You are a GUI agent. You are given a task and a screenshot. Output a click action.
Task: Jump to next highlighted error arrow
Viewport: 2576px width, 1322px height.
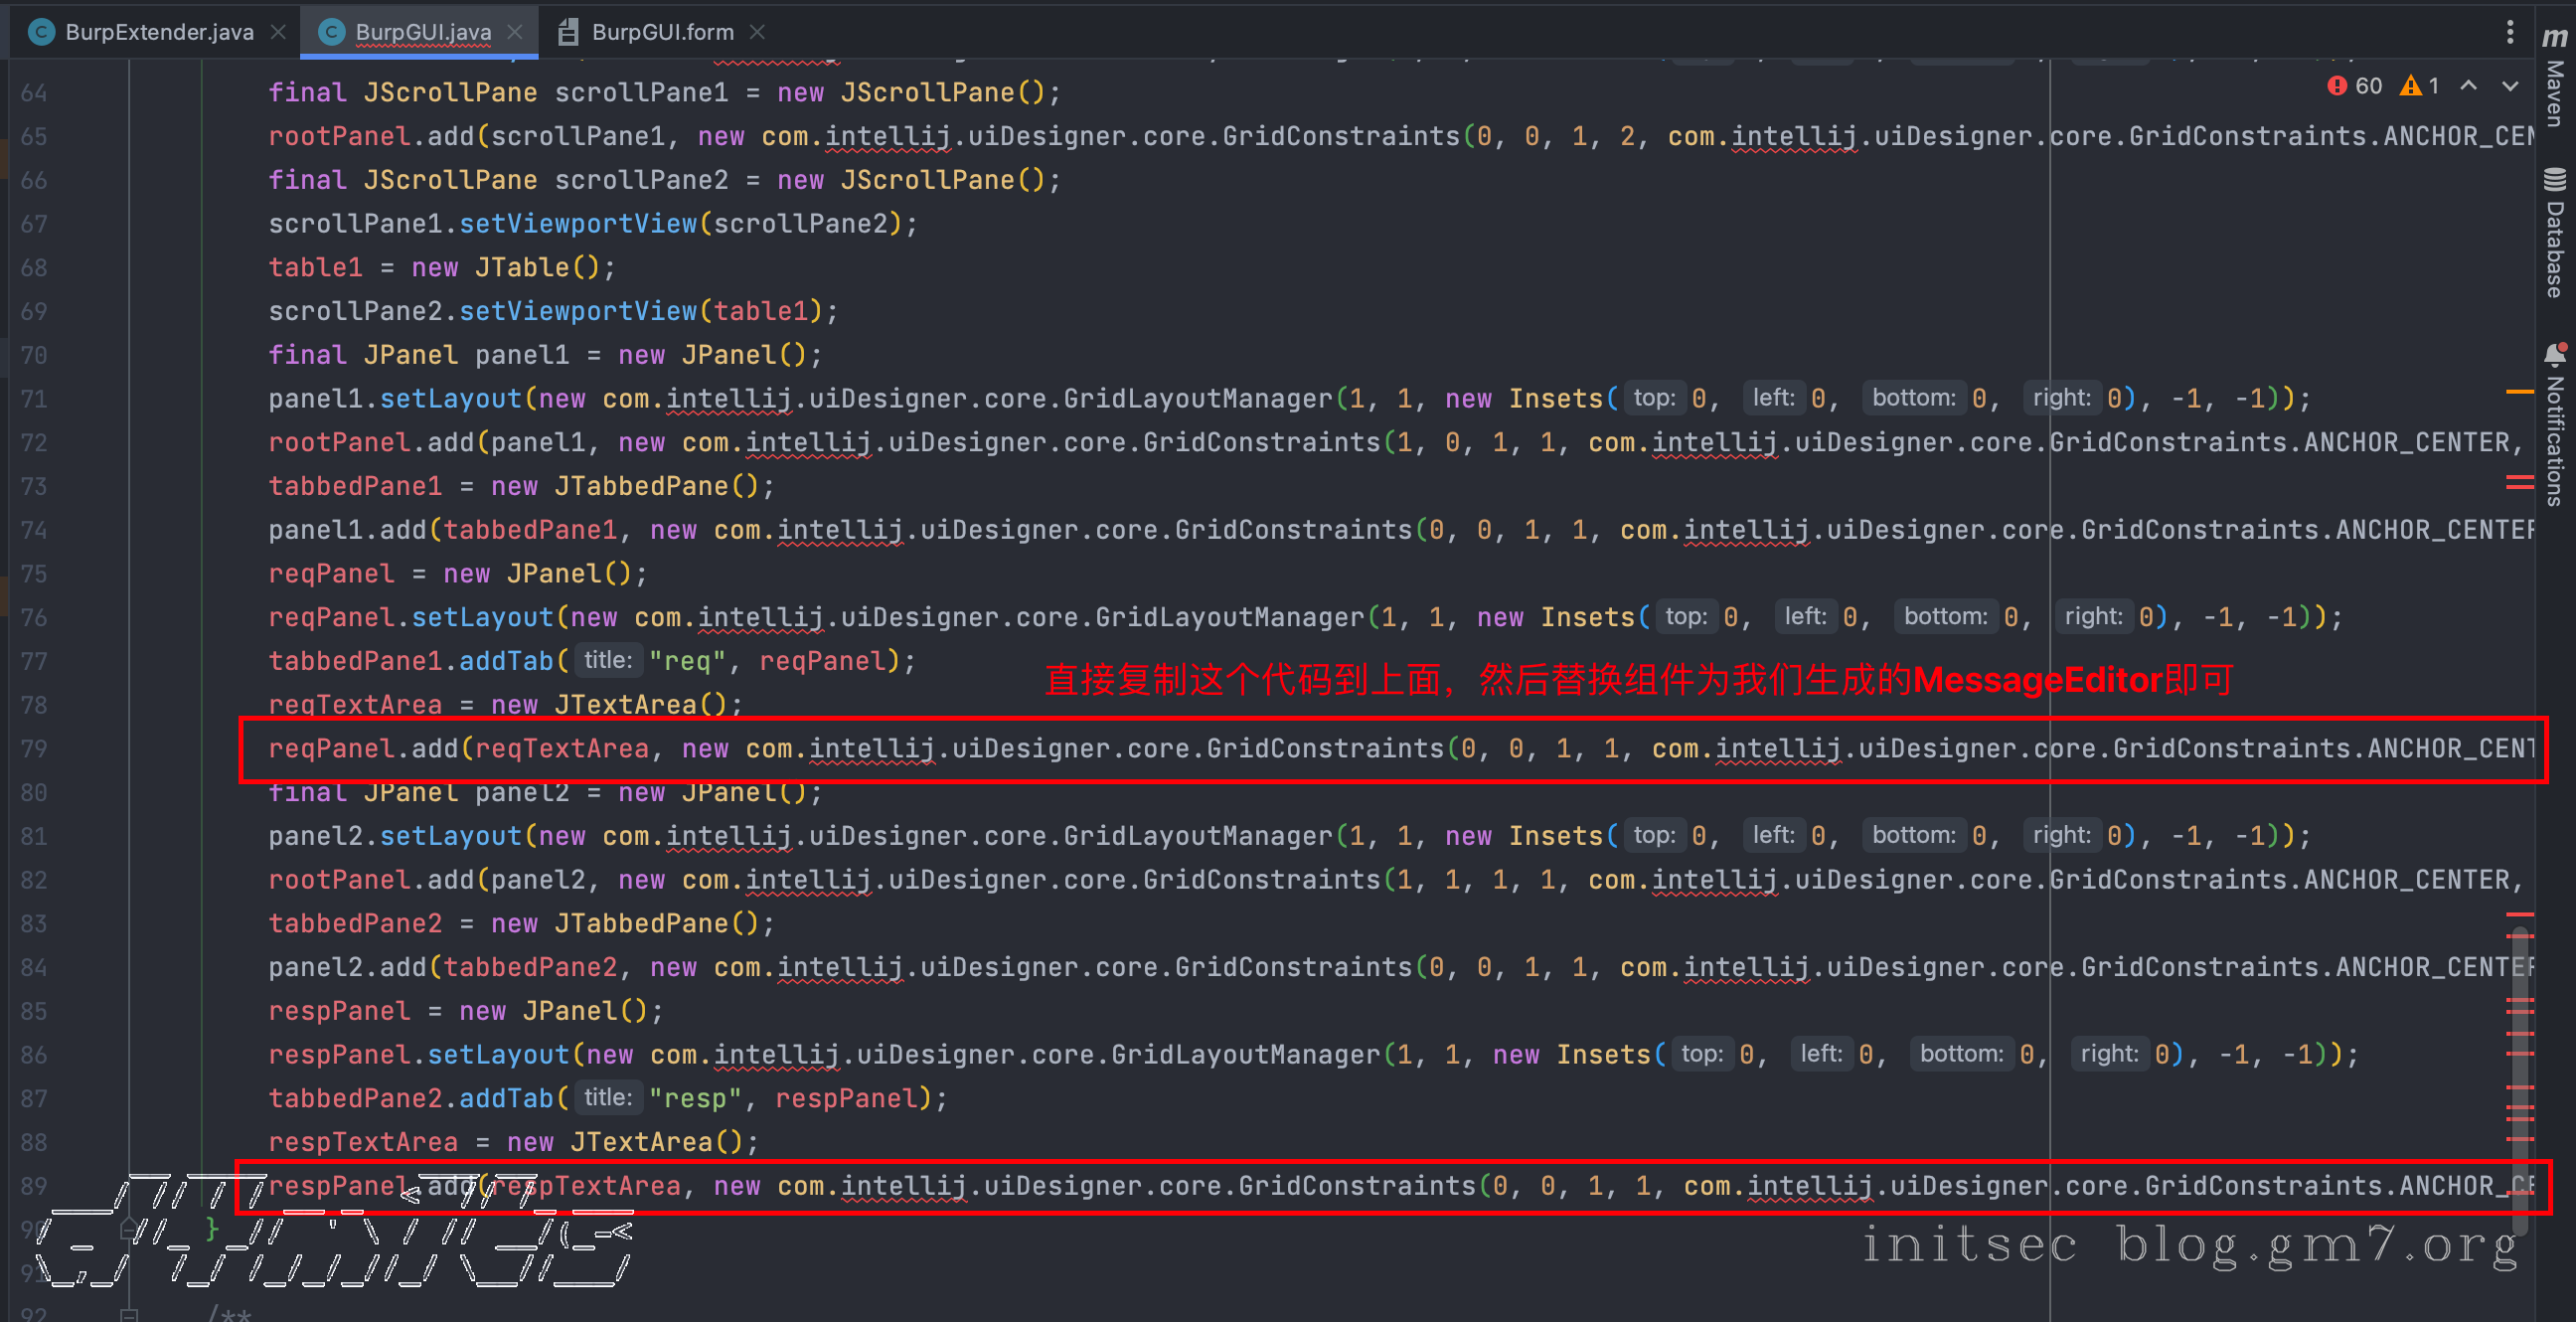pyautogui.click(x=2509, y=86)
